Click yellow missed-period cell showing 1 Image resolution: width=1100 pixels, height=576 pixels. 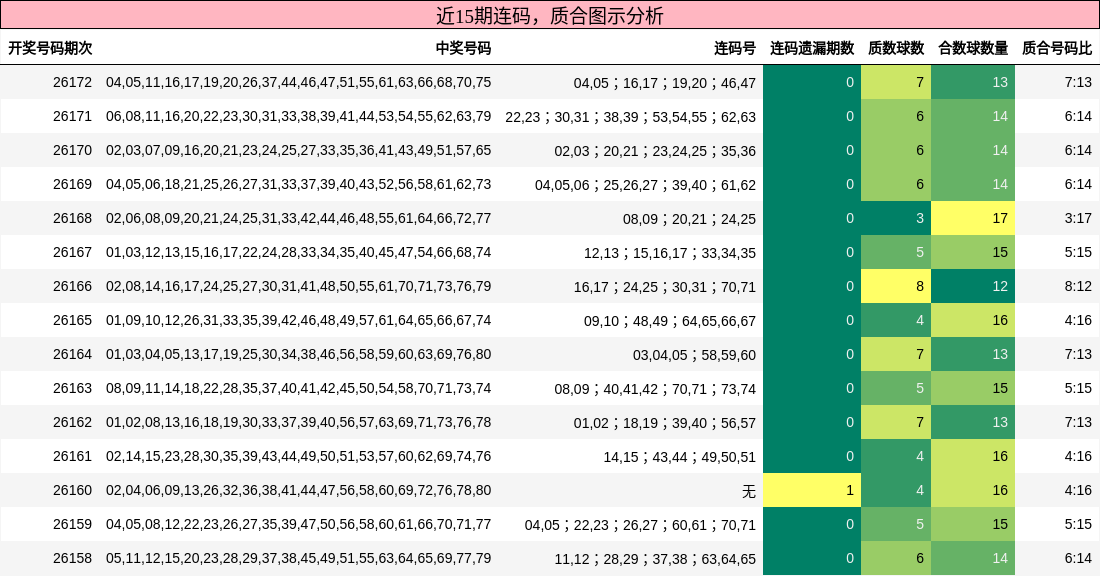coord(812,490)
